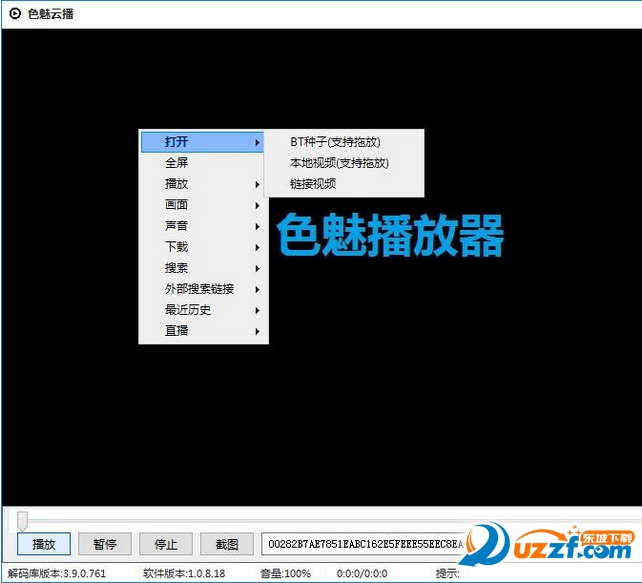Open the 直播 menu entry
642x583 pixels.
pos(203,331)
